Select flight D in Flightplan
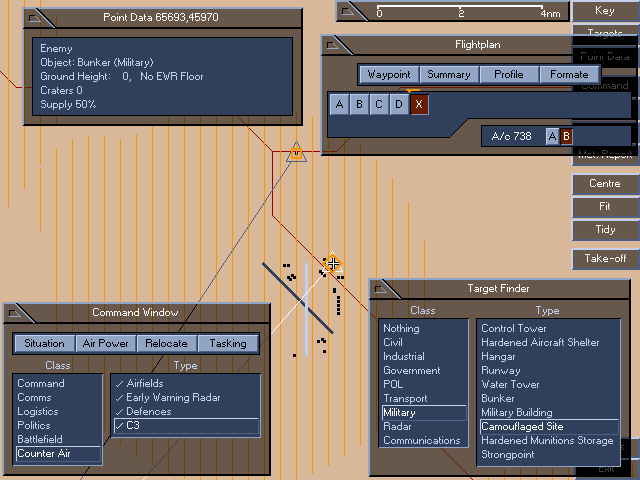This screenshot has width=640, height=480. point(399,104)
